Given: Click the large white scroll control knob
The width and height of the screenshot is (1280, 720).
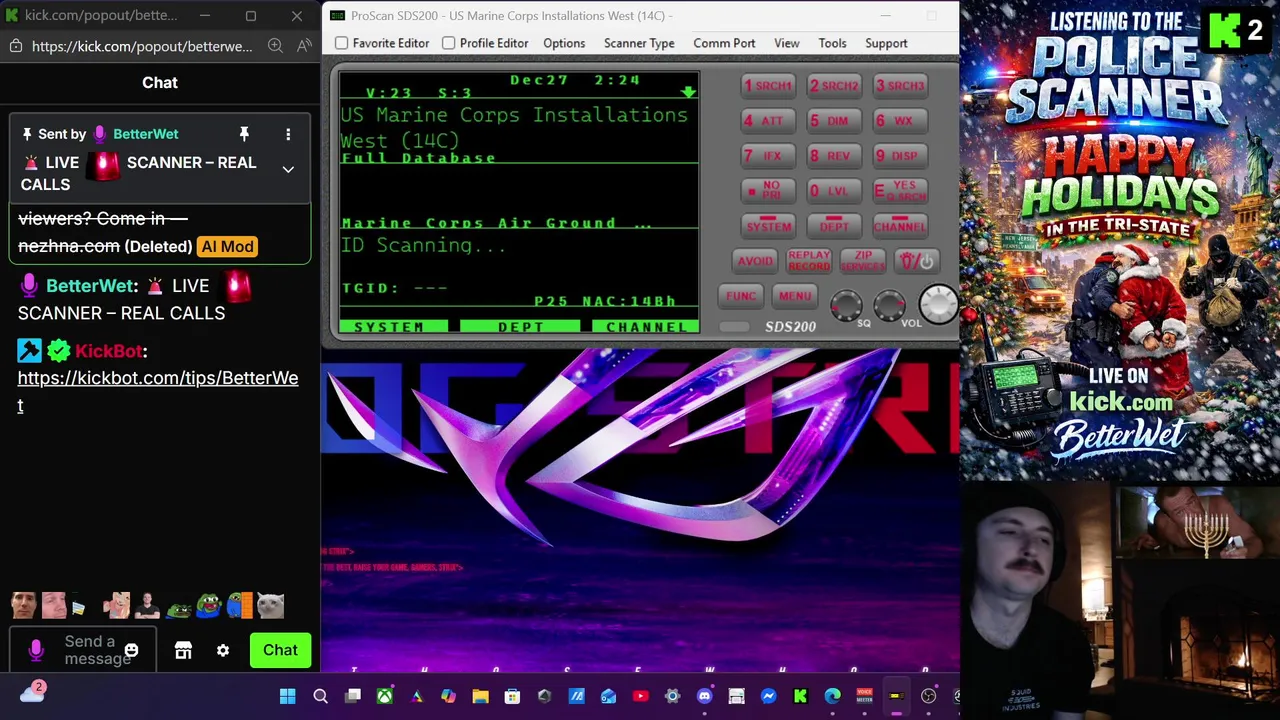Looking at the screenshot, I should pos(939,304).
